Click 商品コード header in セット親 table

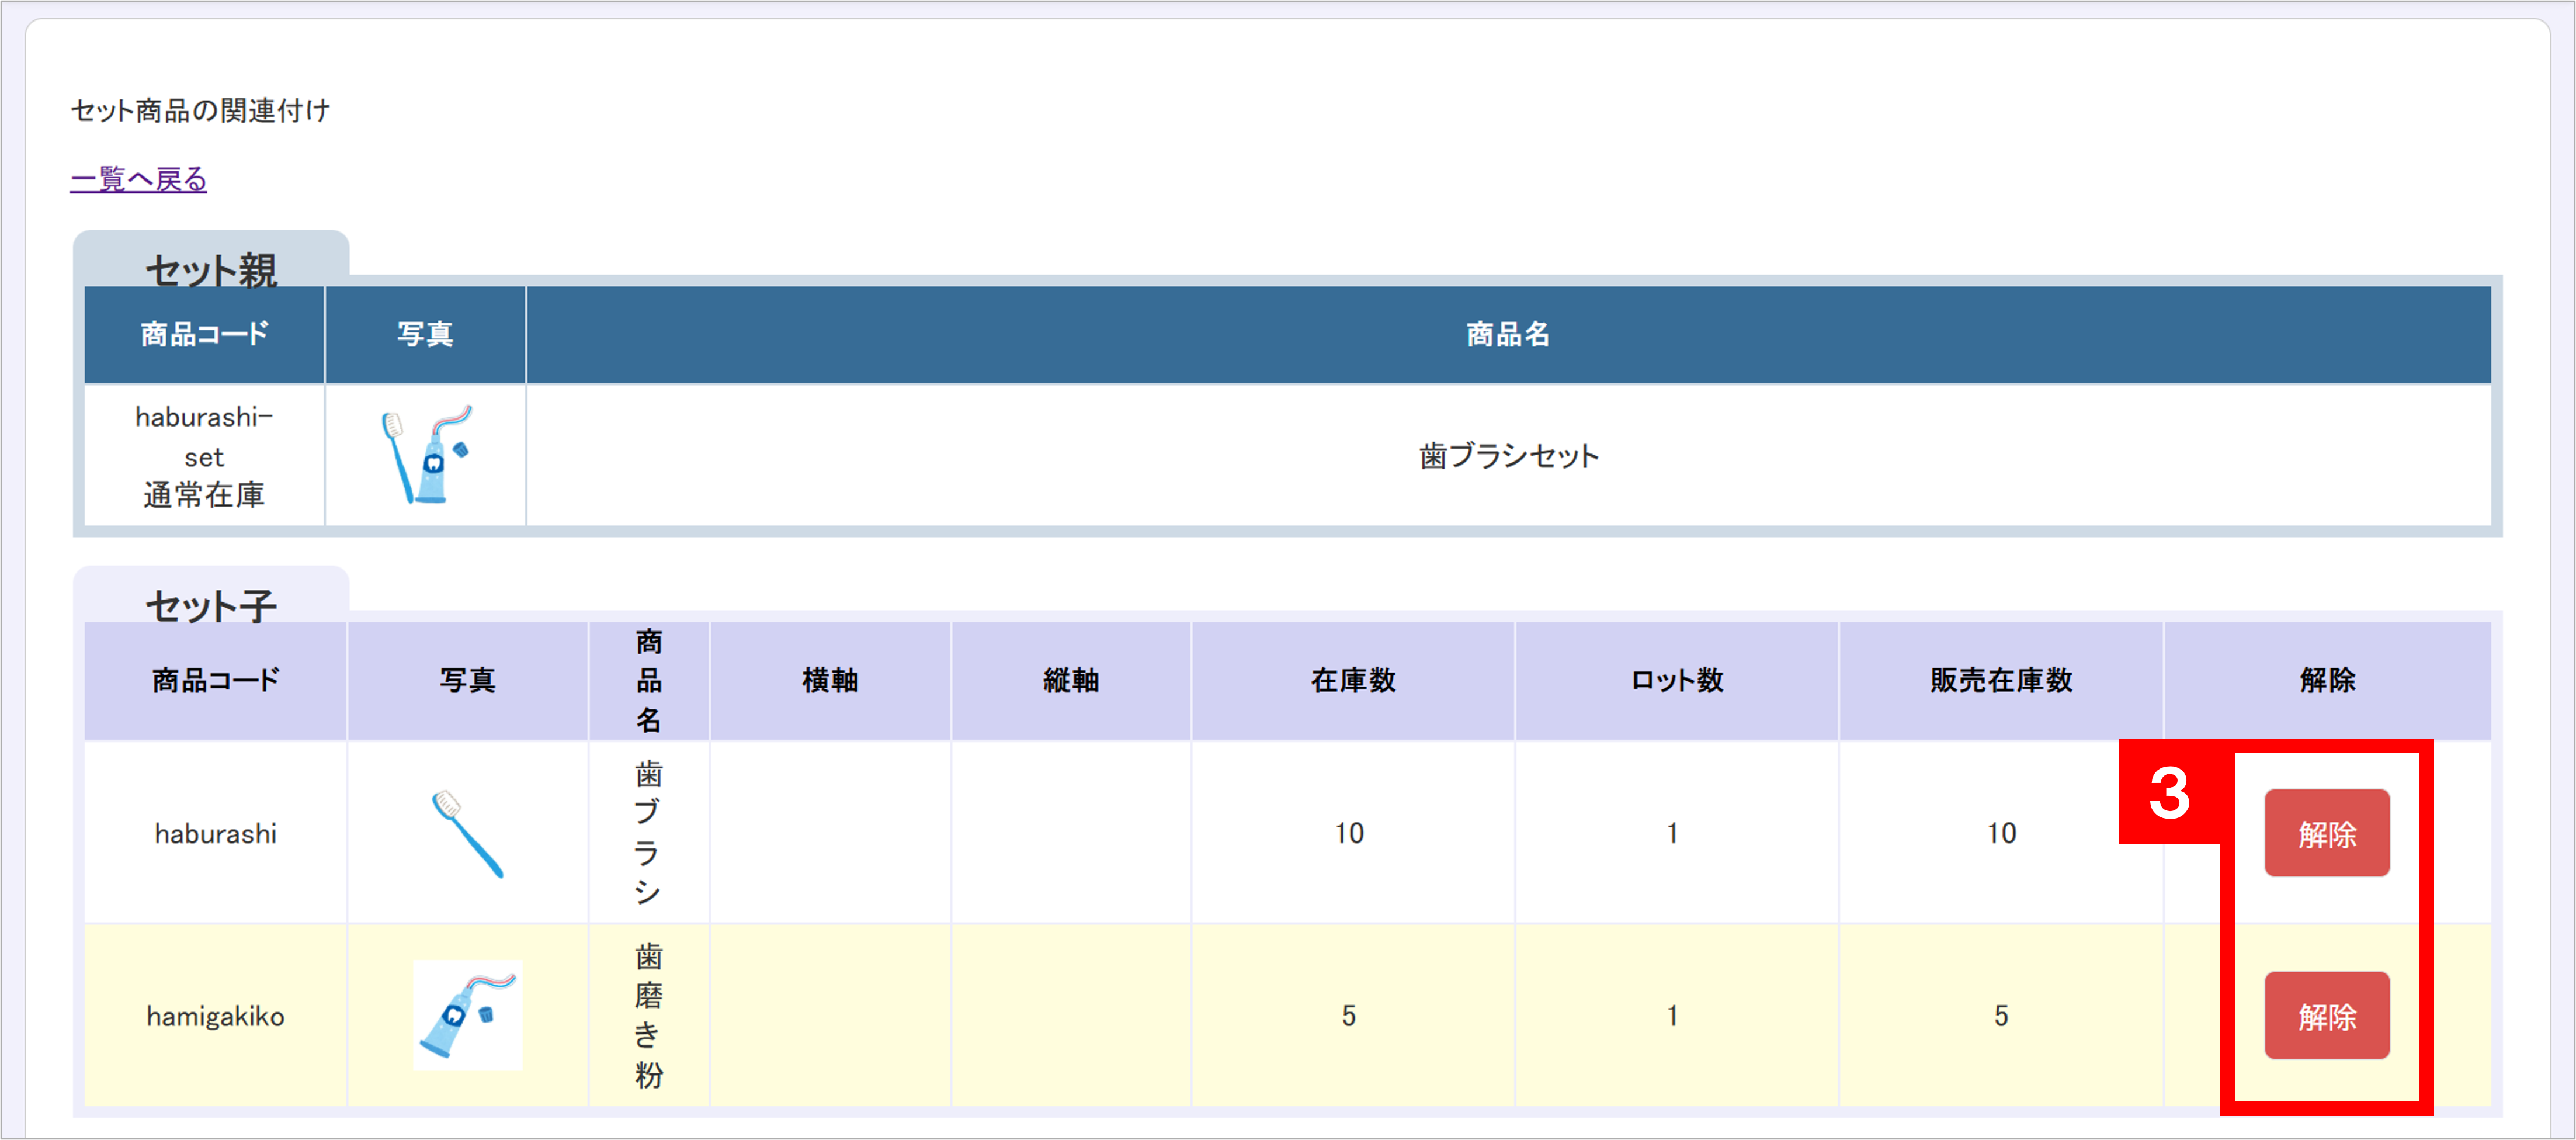(x=204, y=335)
